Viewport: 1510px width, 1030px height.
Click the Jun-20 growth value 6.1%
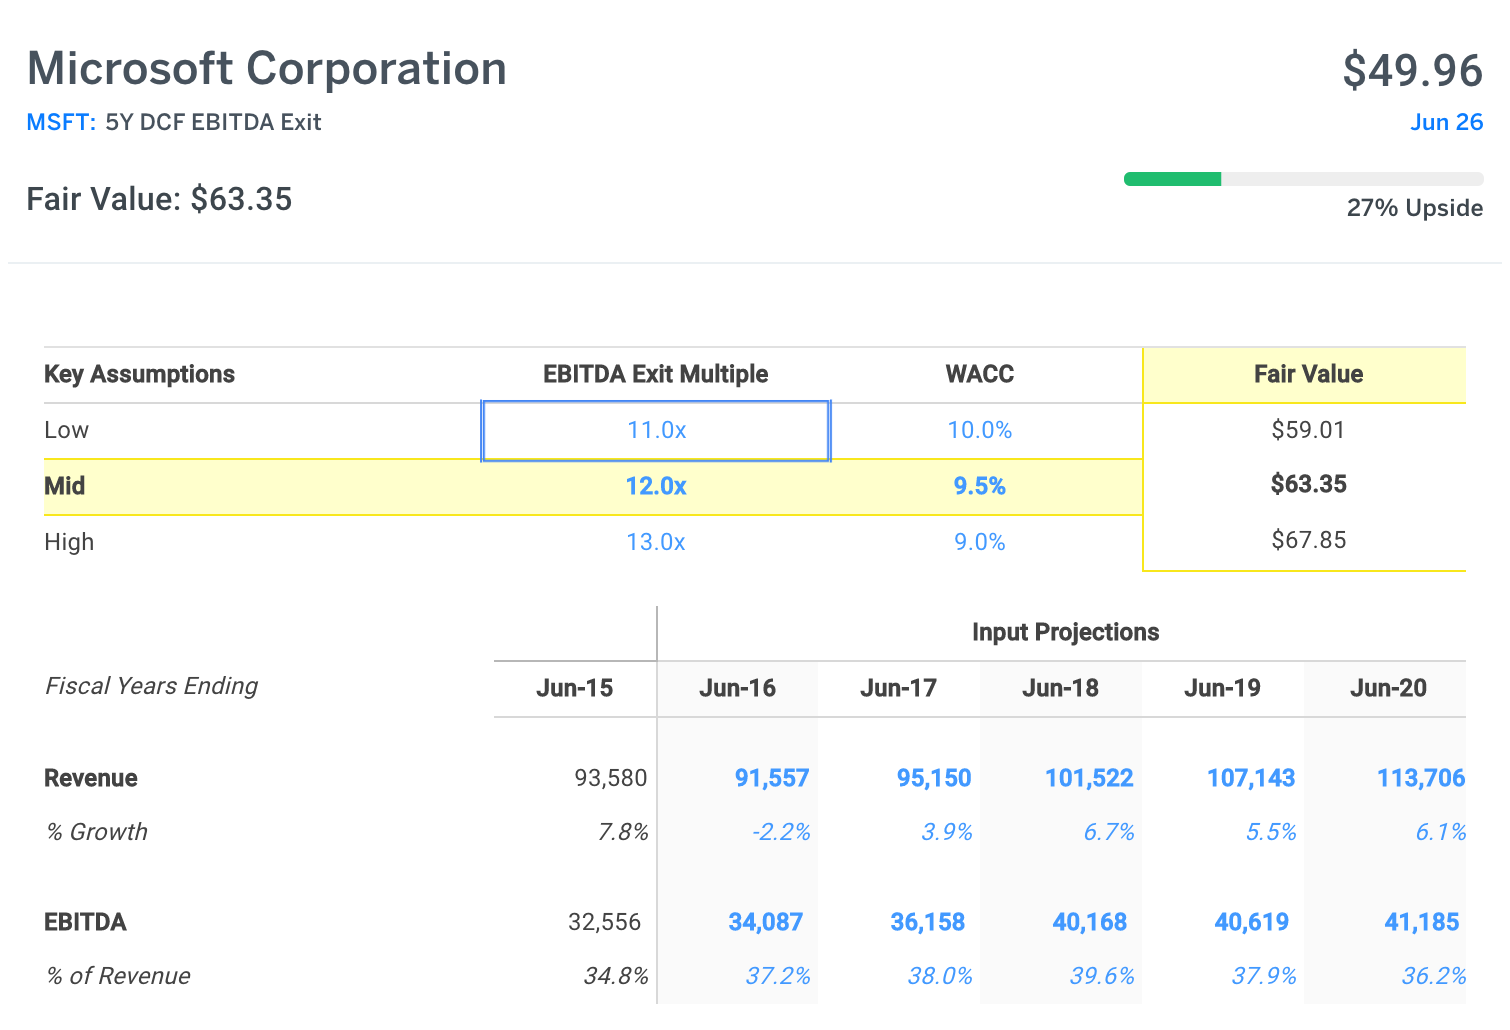[x=1441, y=833]
